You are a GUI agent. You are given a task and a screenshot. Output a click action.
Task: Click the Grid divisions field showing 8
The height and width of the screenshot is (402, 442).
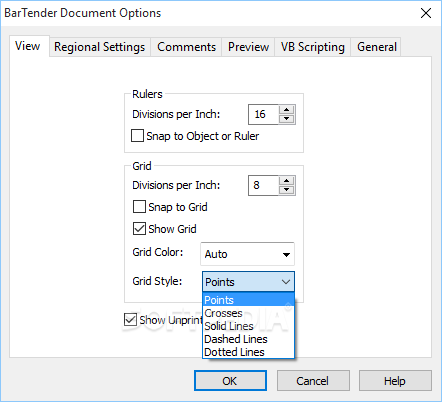click(x=264, y=185)
